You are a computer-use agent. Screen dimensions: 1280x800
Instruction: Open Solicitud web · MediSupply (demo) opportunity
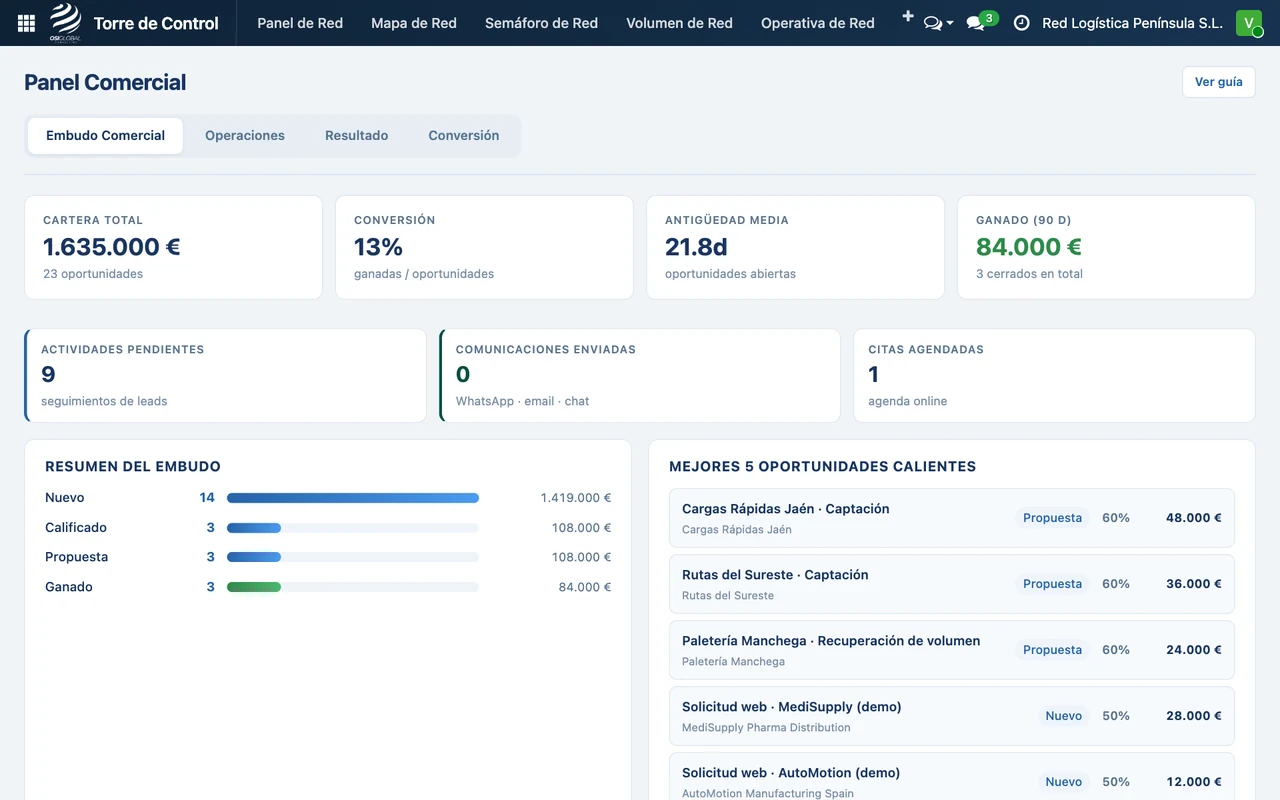click(952, 716)
